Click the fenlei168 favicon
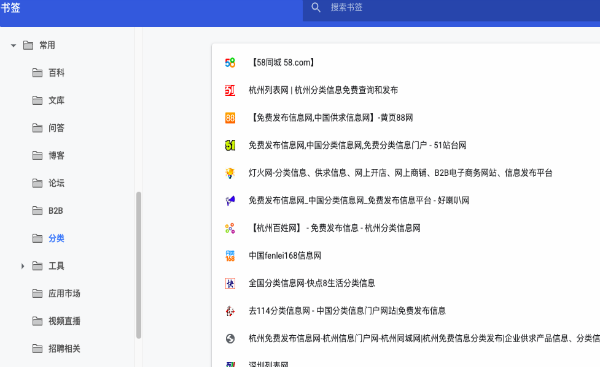 pos(230,256)
